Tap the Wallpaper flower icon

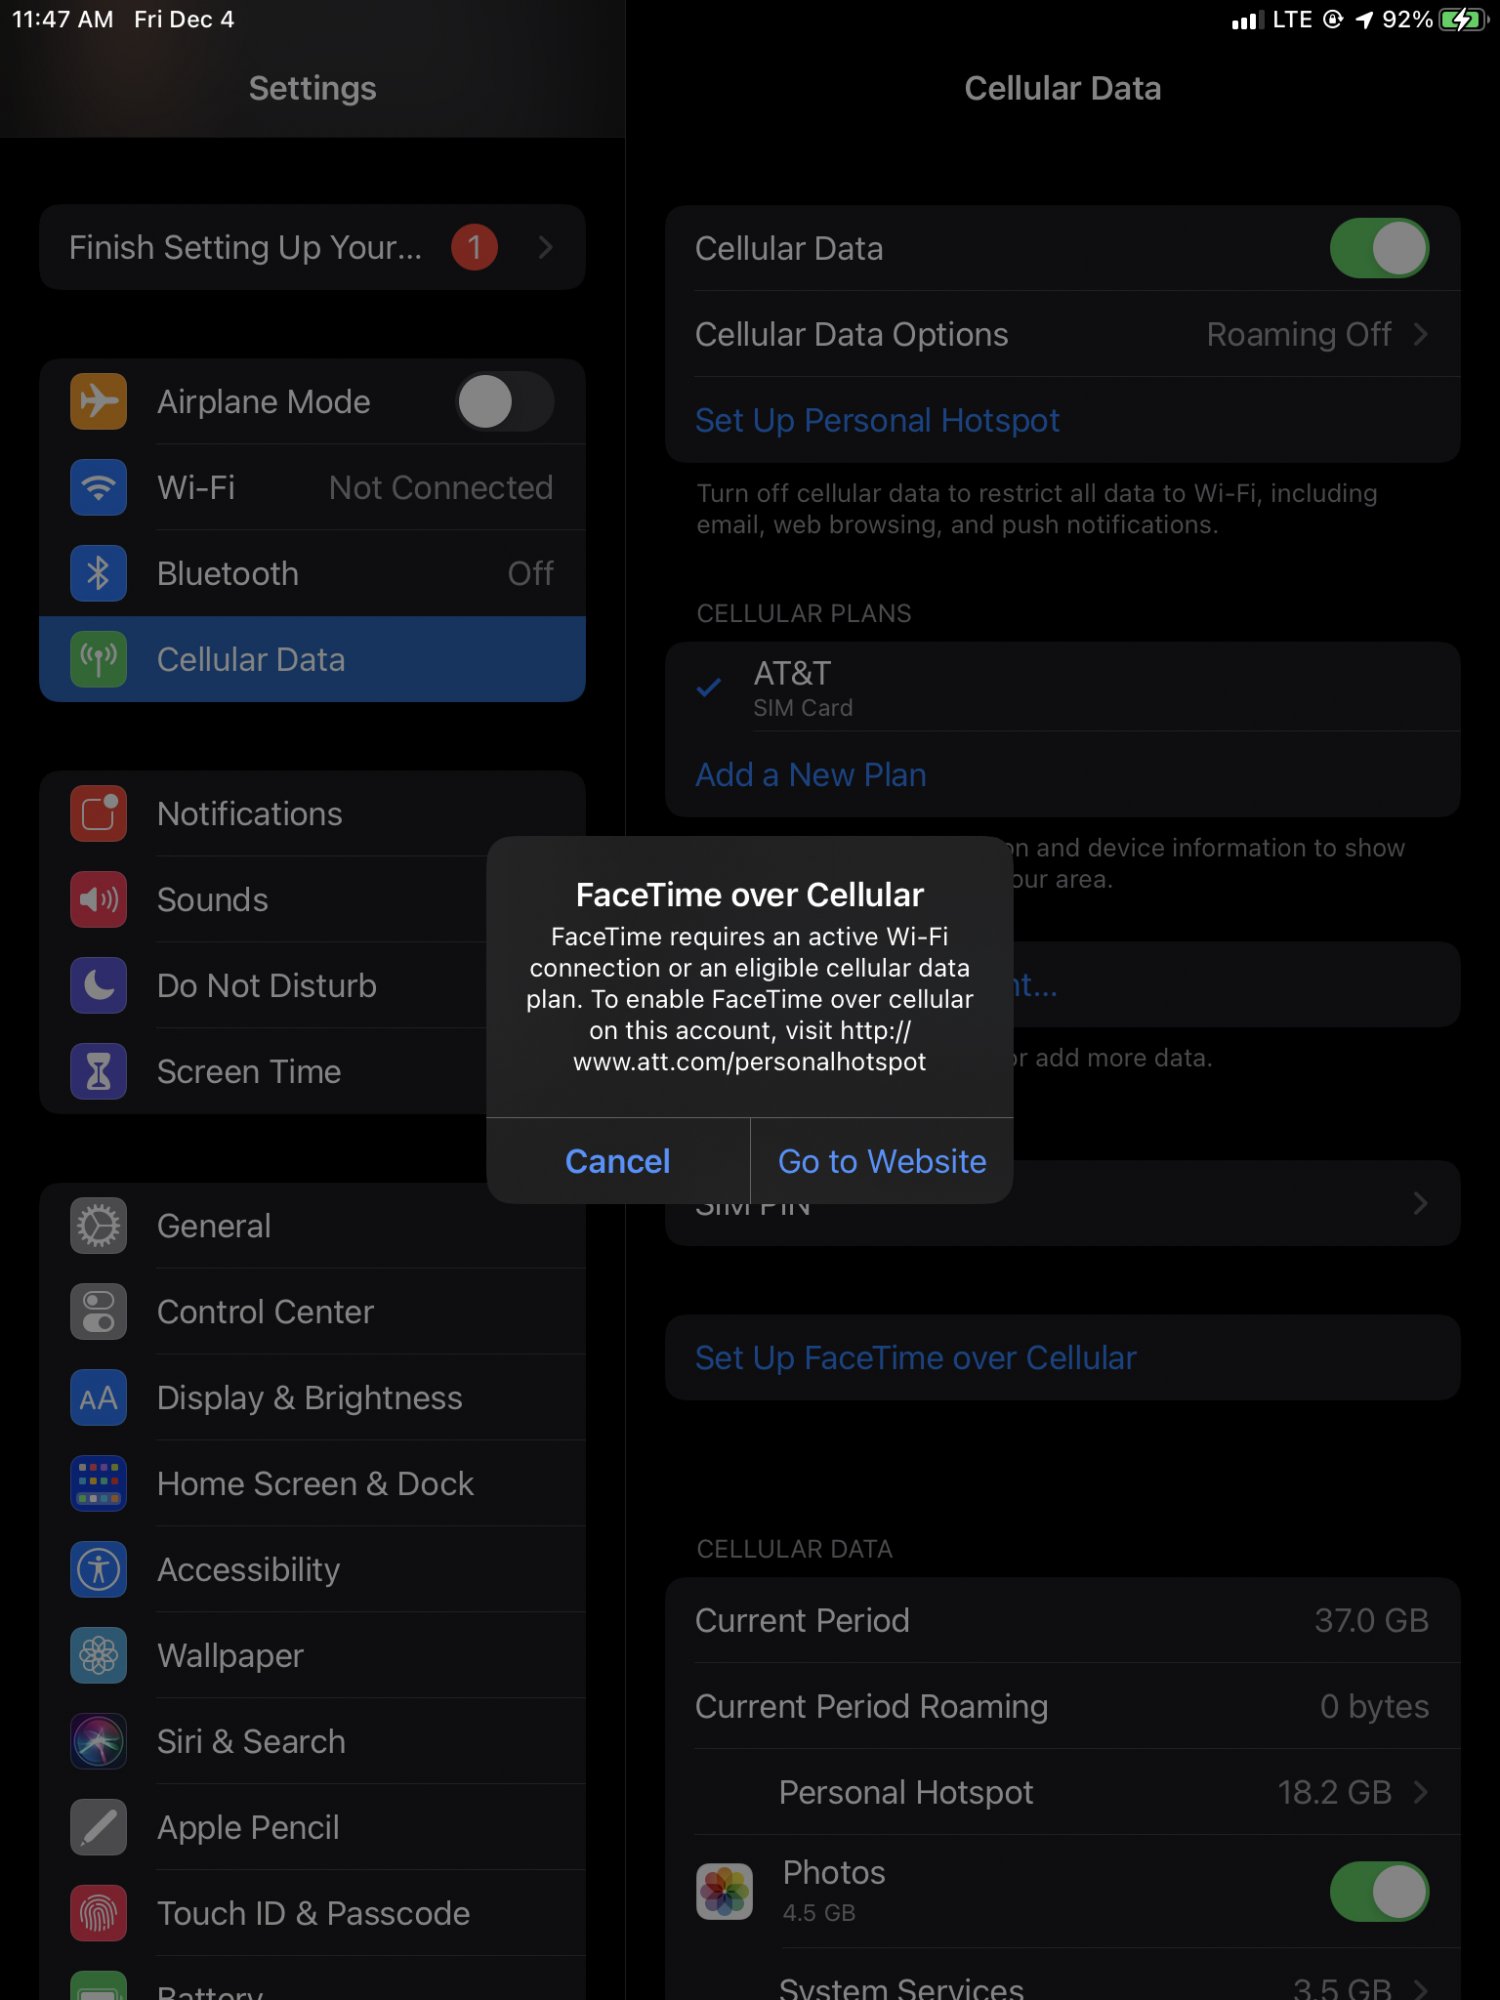[x=98, y=1655]
